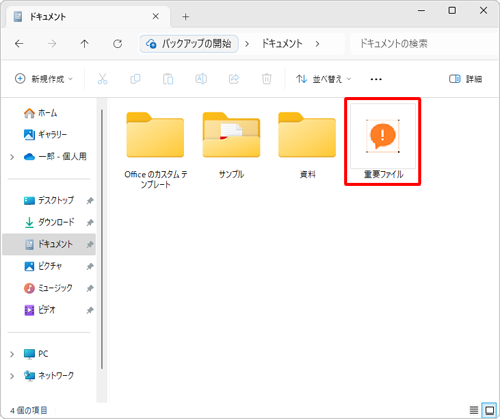500x419 pixels.
Task: Expand chevron after ドキュメント in address bar
Action: (x=317, y=44)
